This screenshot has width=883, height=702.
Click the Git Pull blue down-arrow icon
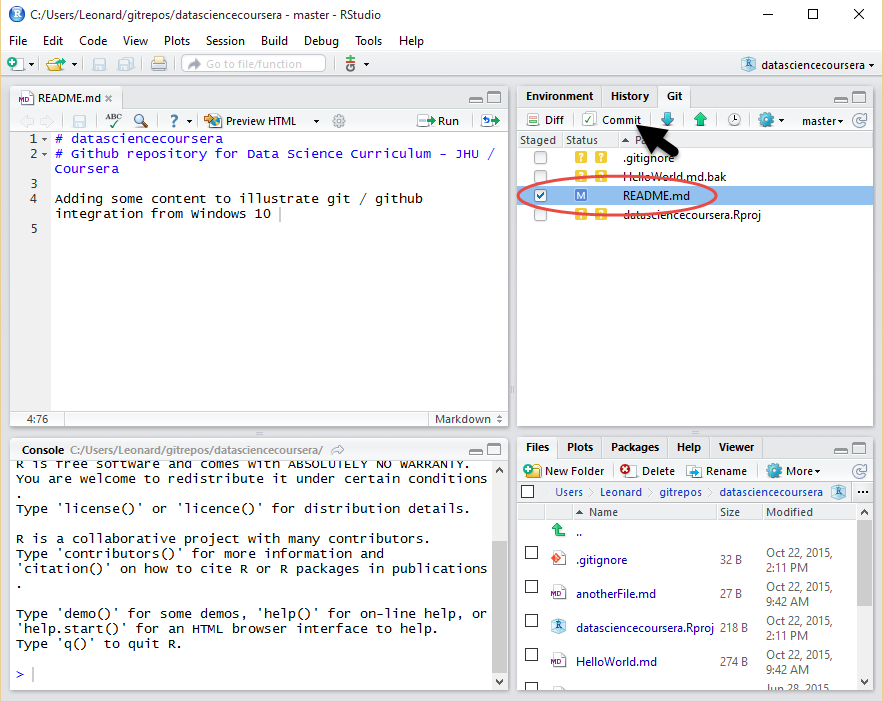[x=667, y=120]
